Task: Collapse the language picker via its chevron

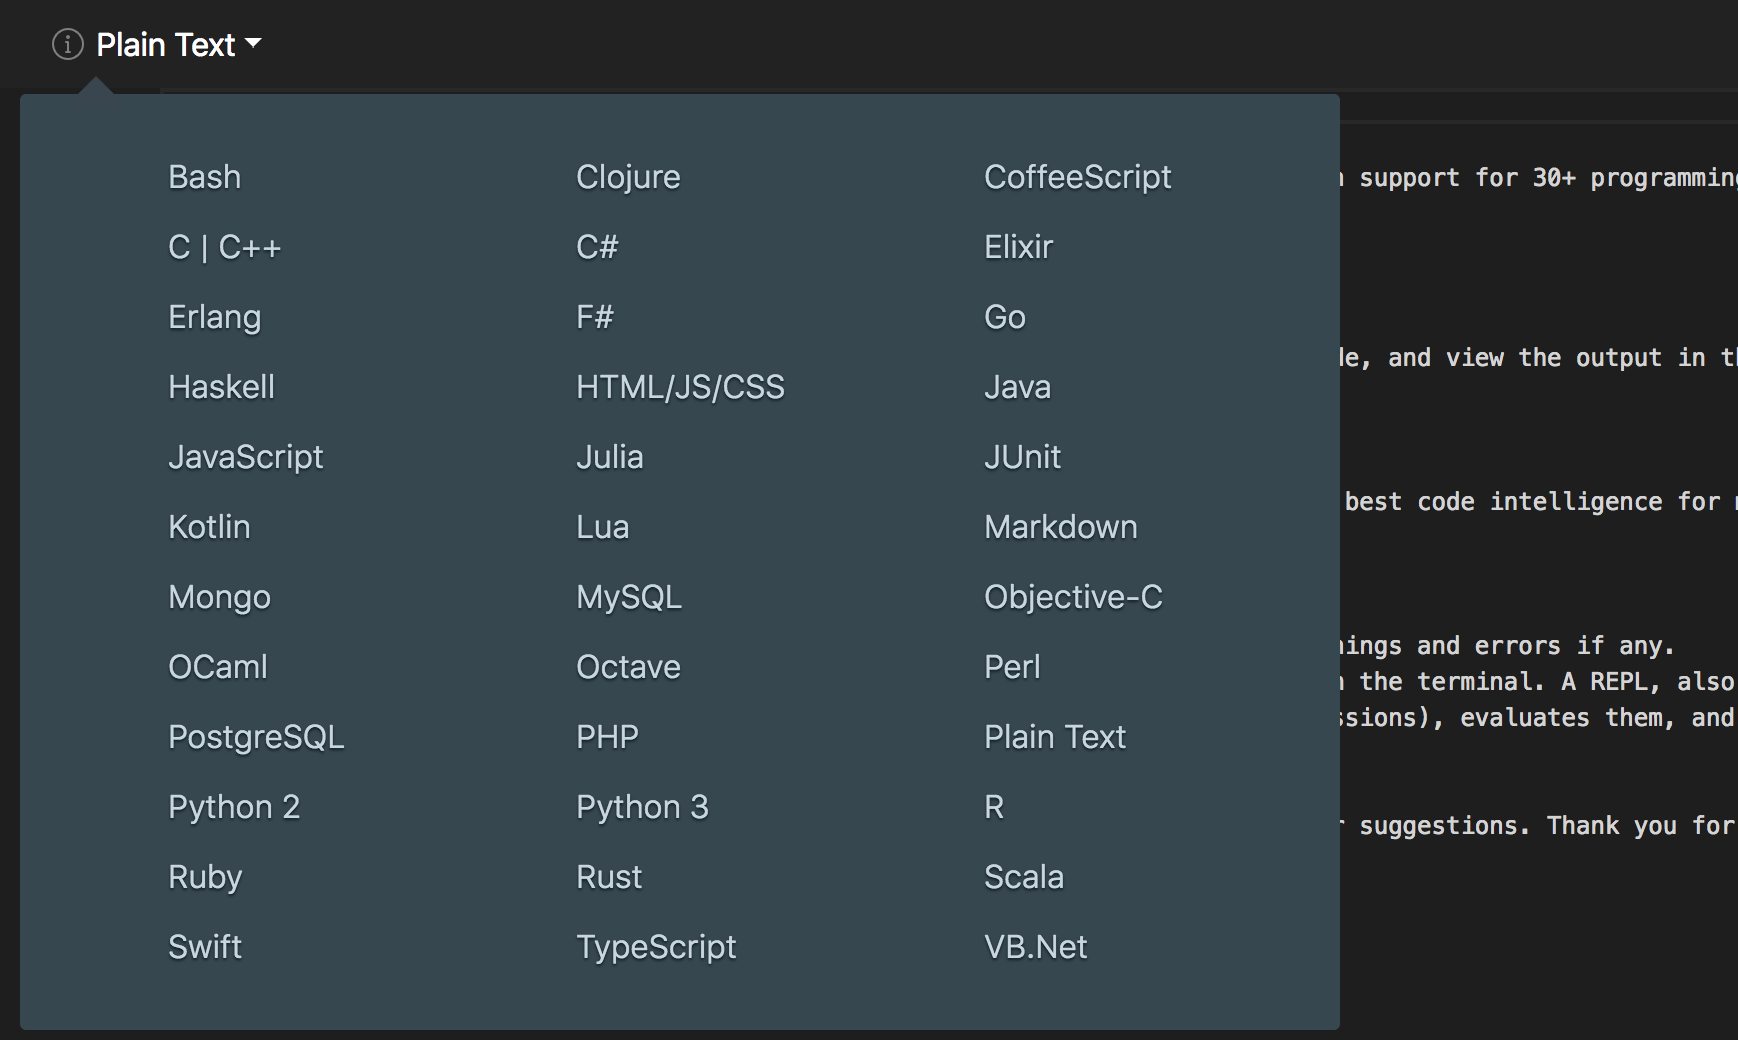Action: 254,44
